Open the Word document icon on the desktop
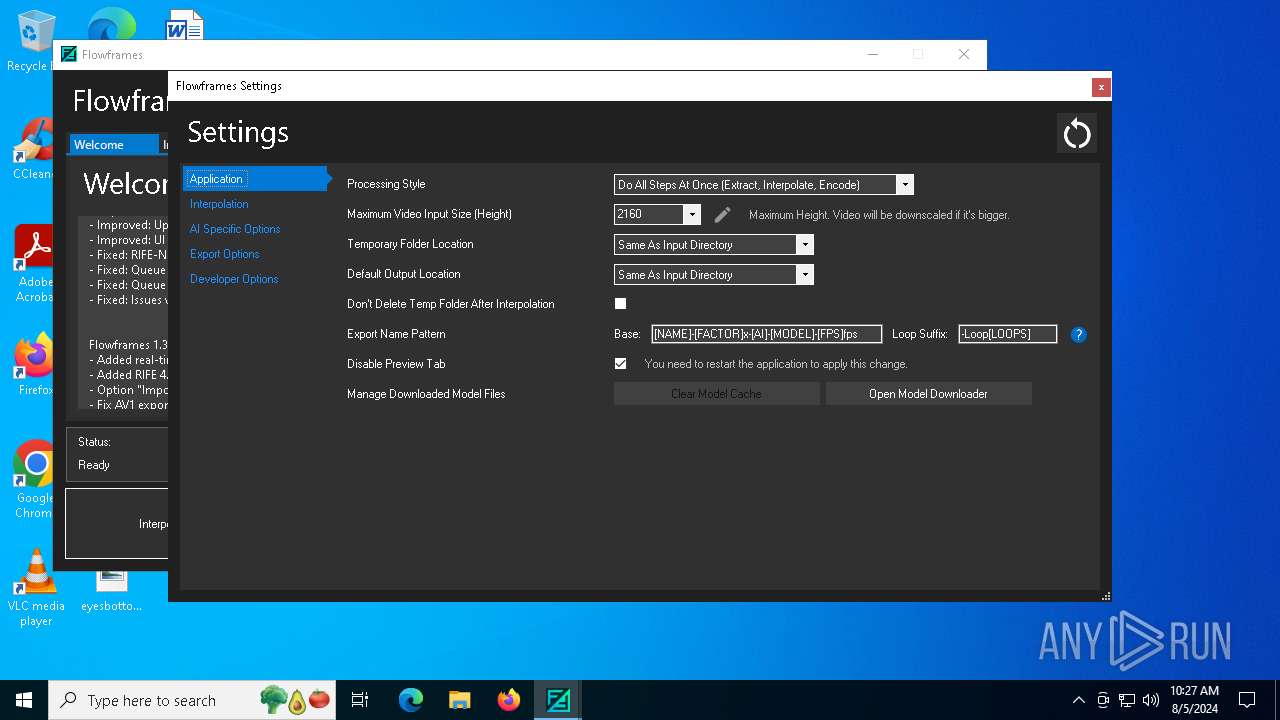 pyautogui.click(x=184, y=24)
